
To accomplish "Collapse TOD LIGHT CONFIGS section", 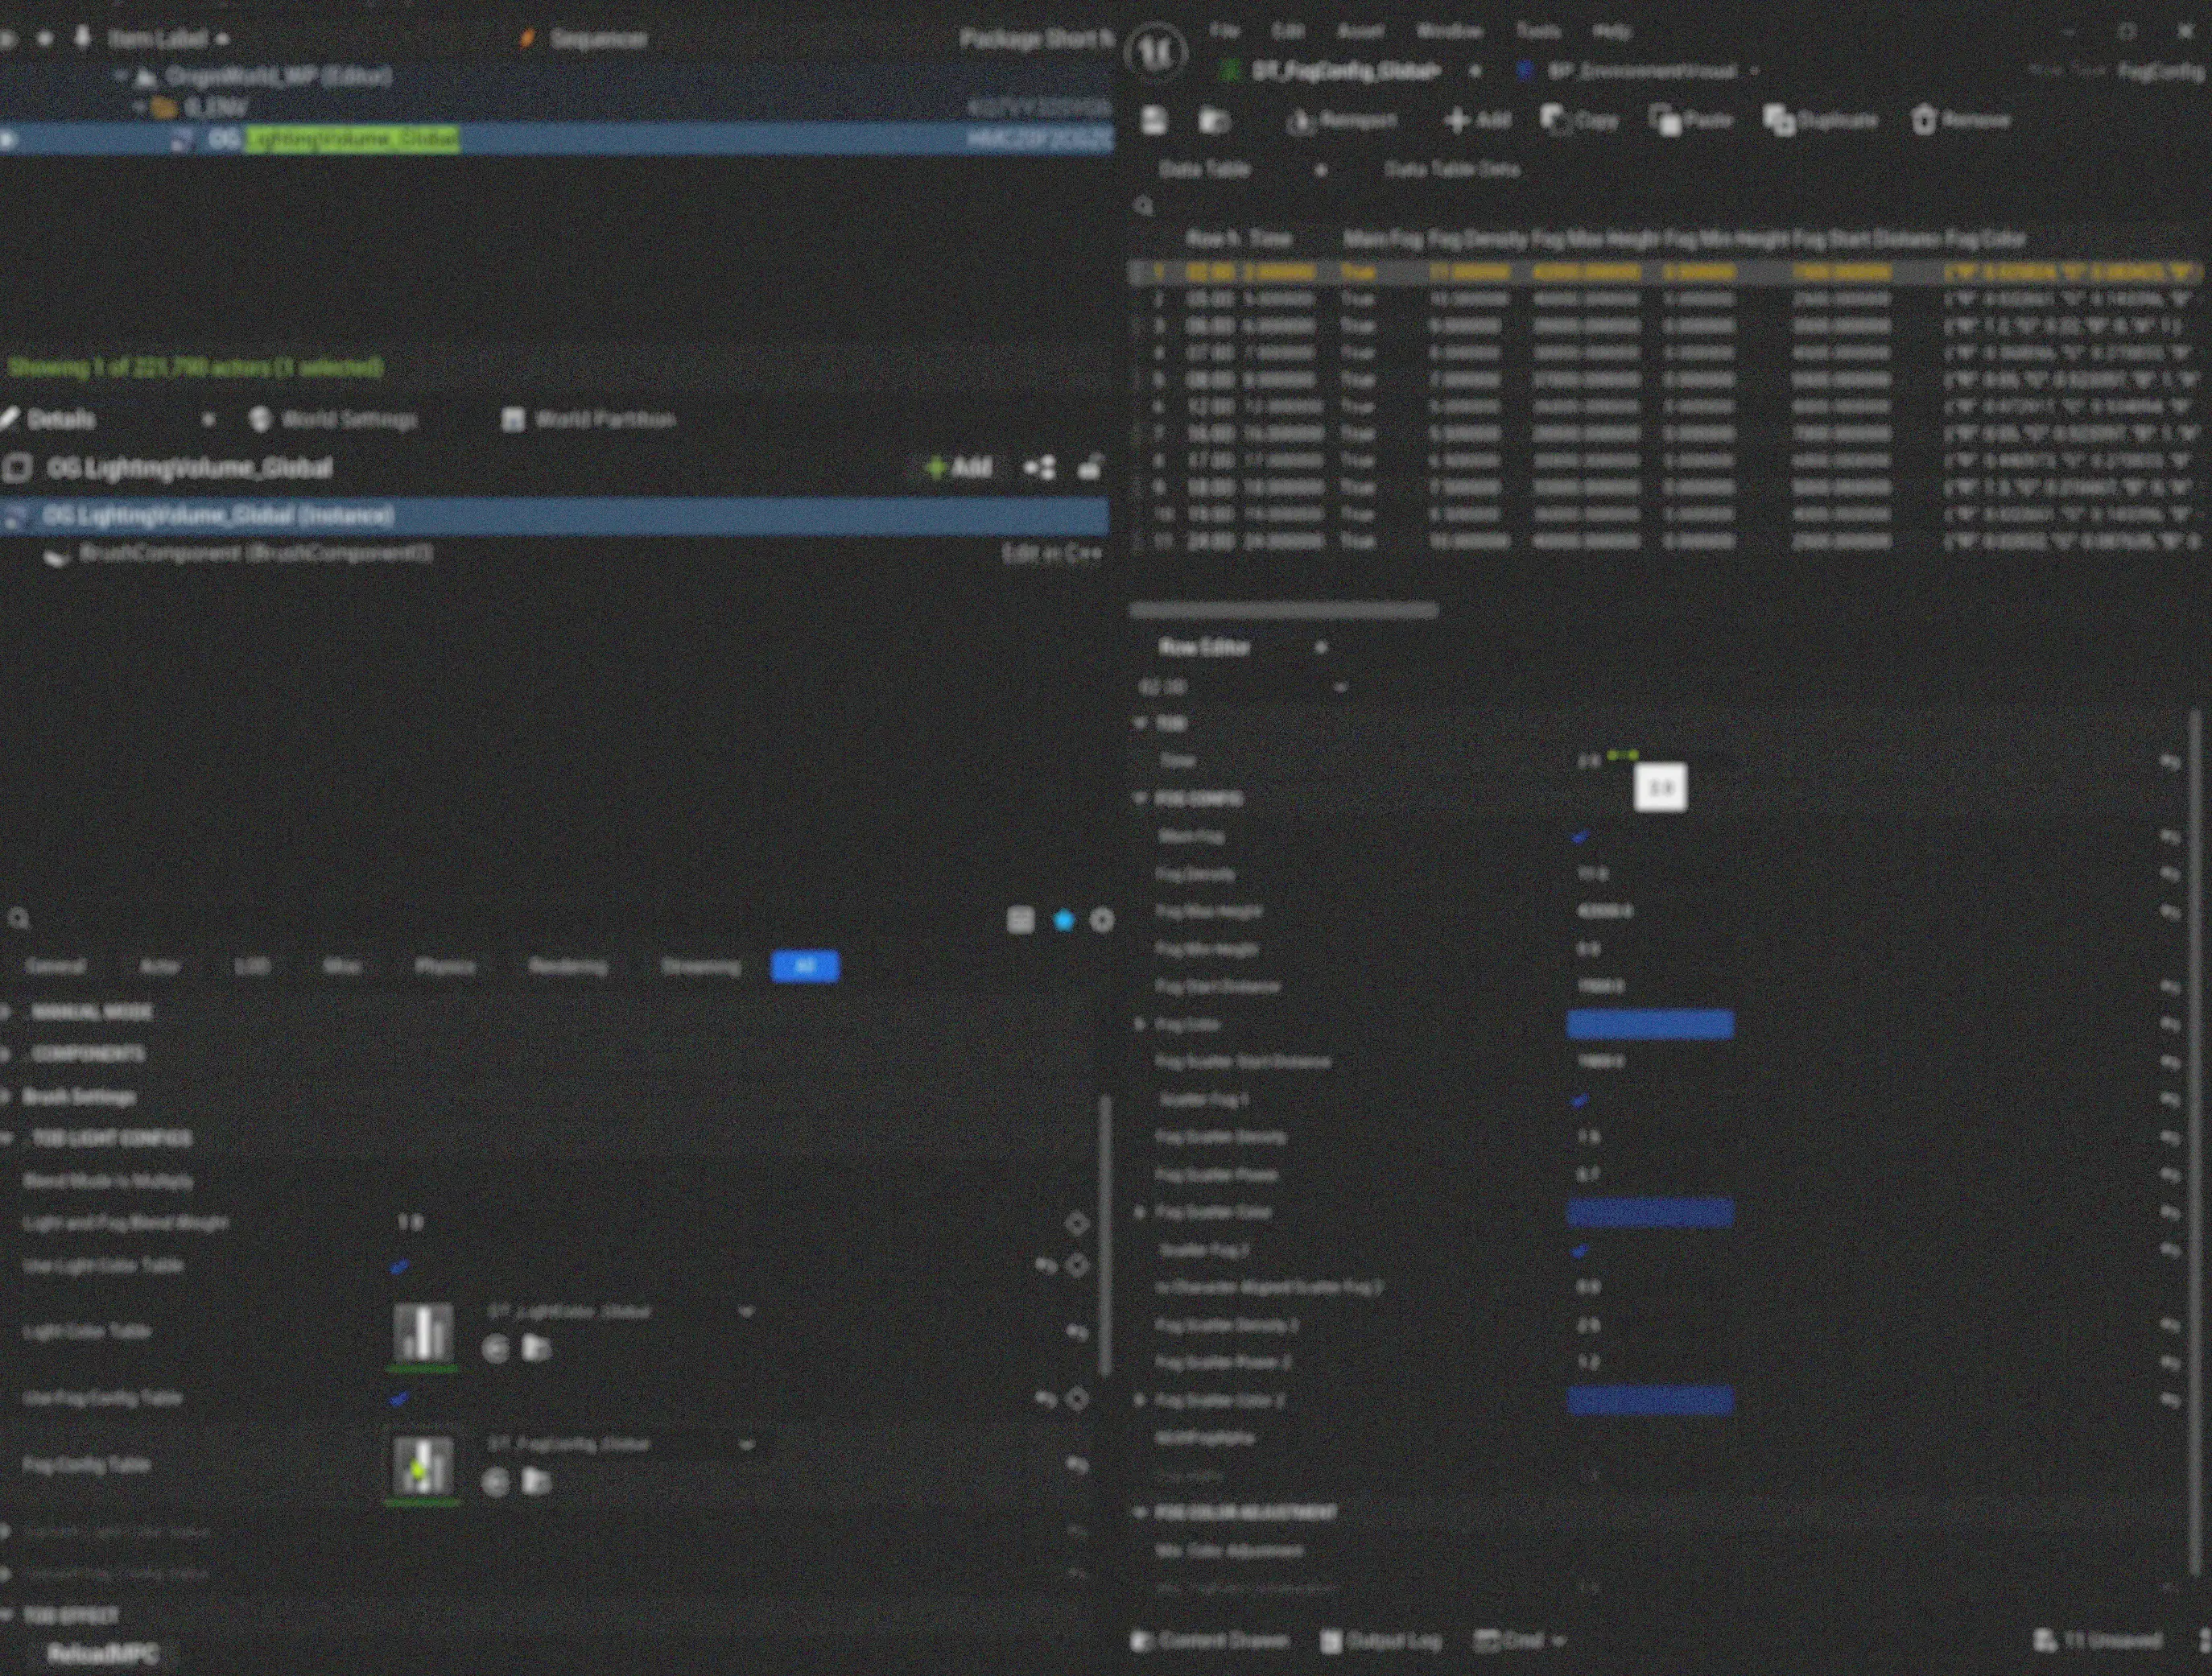I will click(x=6, y=1139).
